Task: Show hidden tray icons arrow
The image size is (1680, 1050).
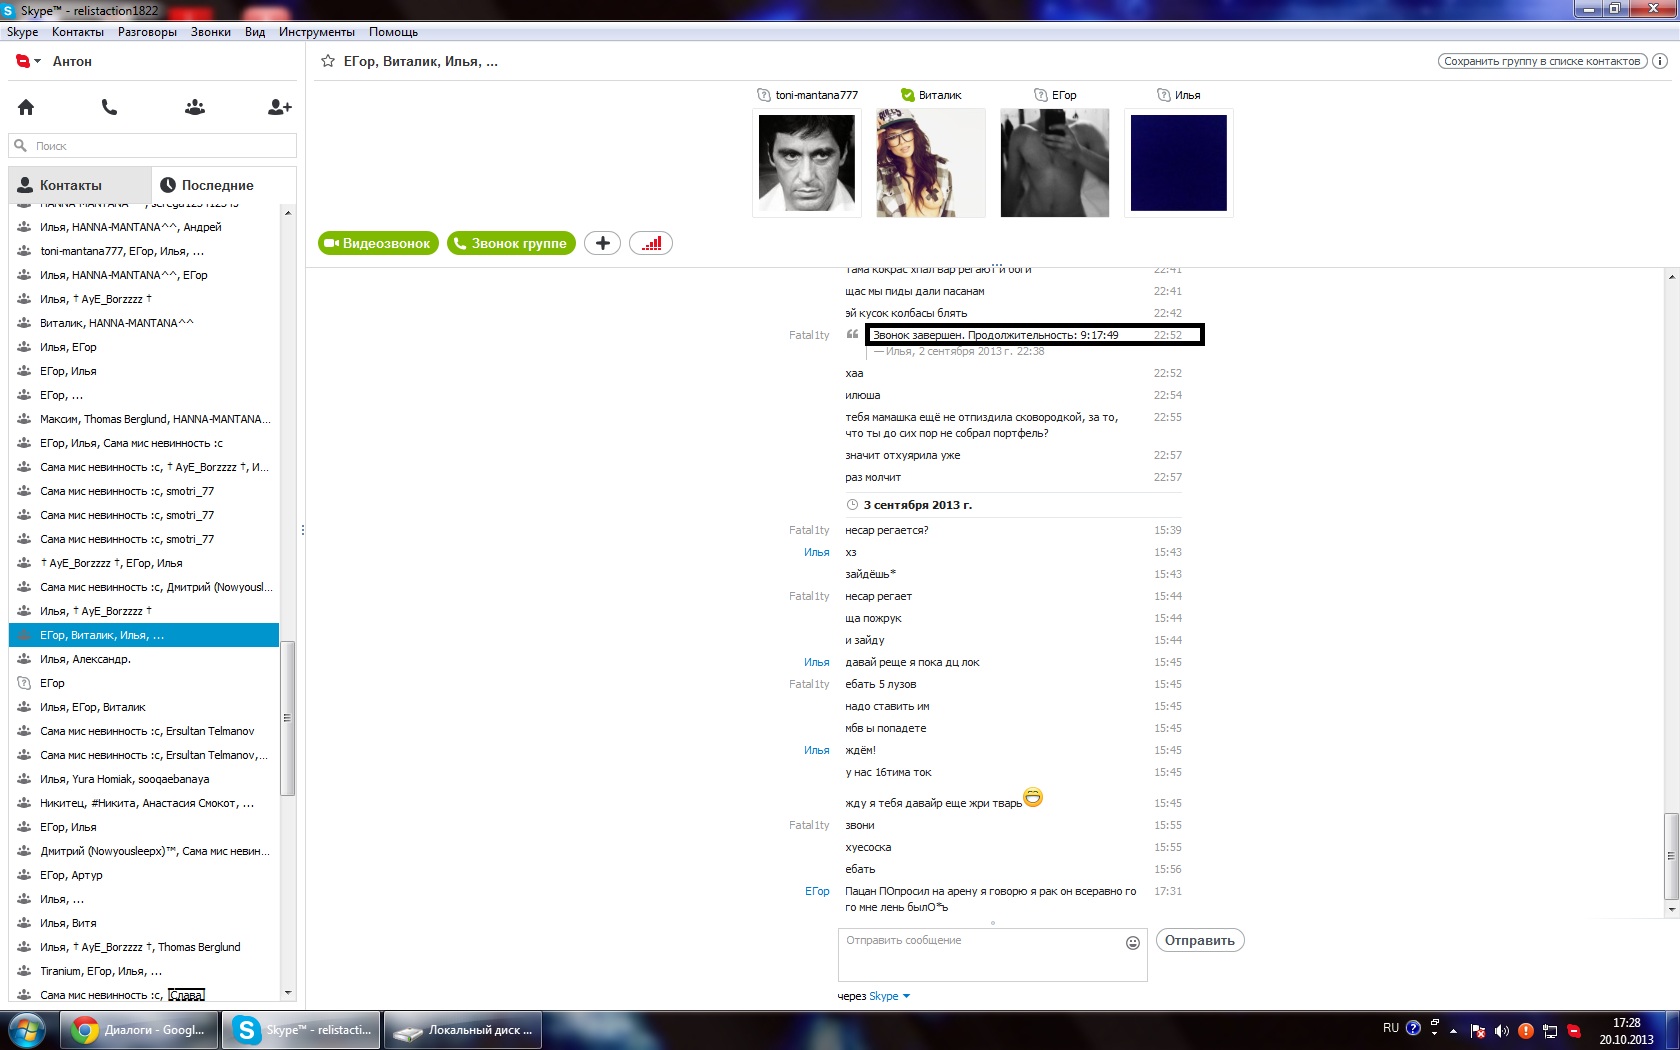Action: tap(1453, 1031)
